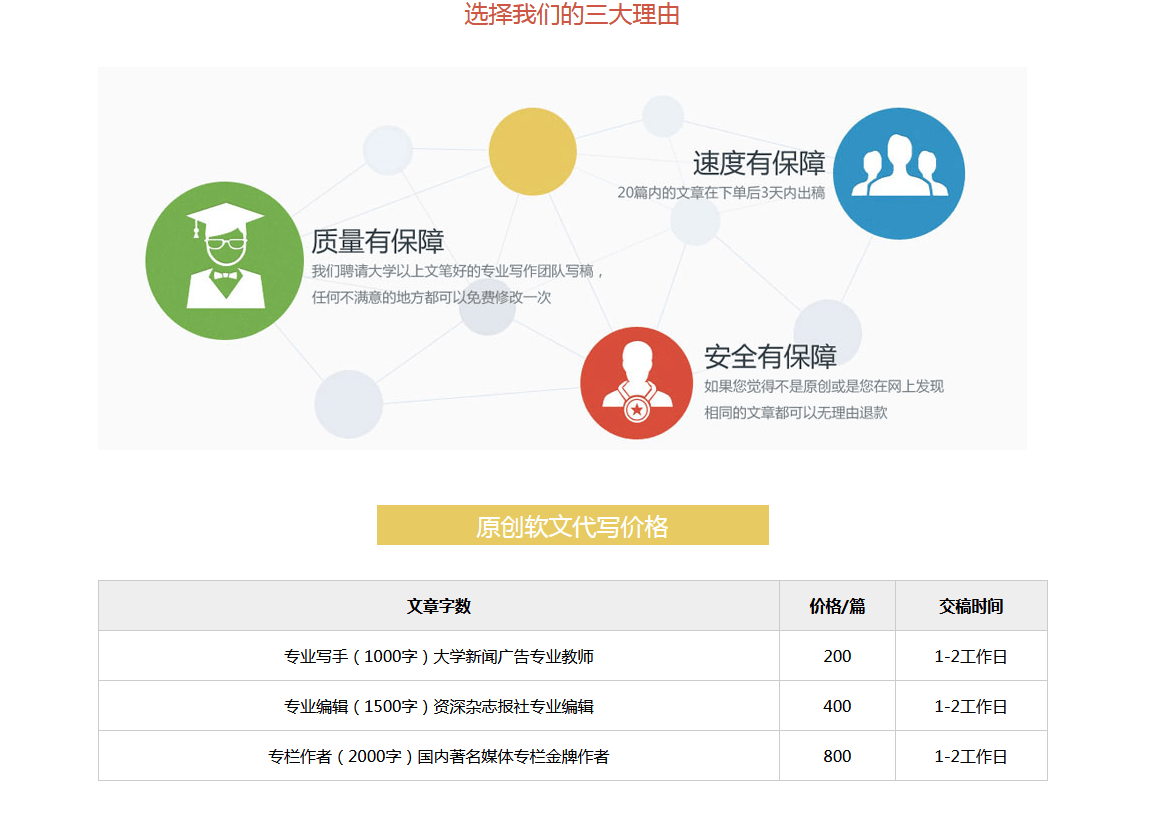
Task: Click the 价格/篇 column header
Action: click(837, 606)
